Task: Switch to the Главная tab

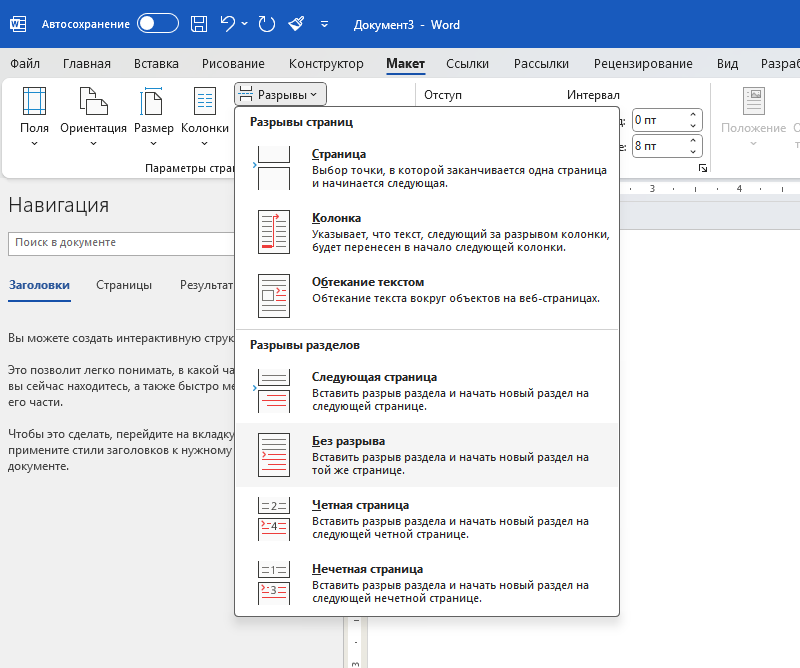Action: point(87,63)
